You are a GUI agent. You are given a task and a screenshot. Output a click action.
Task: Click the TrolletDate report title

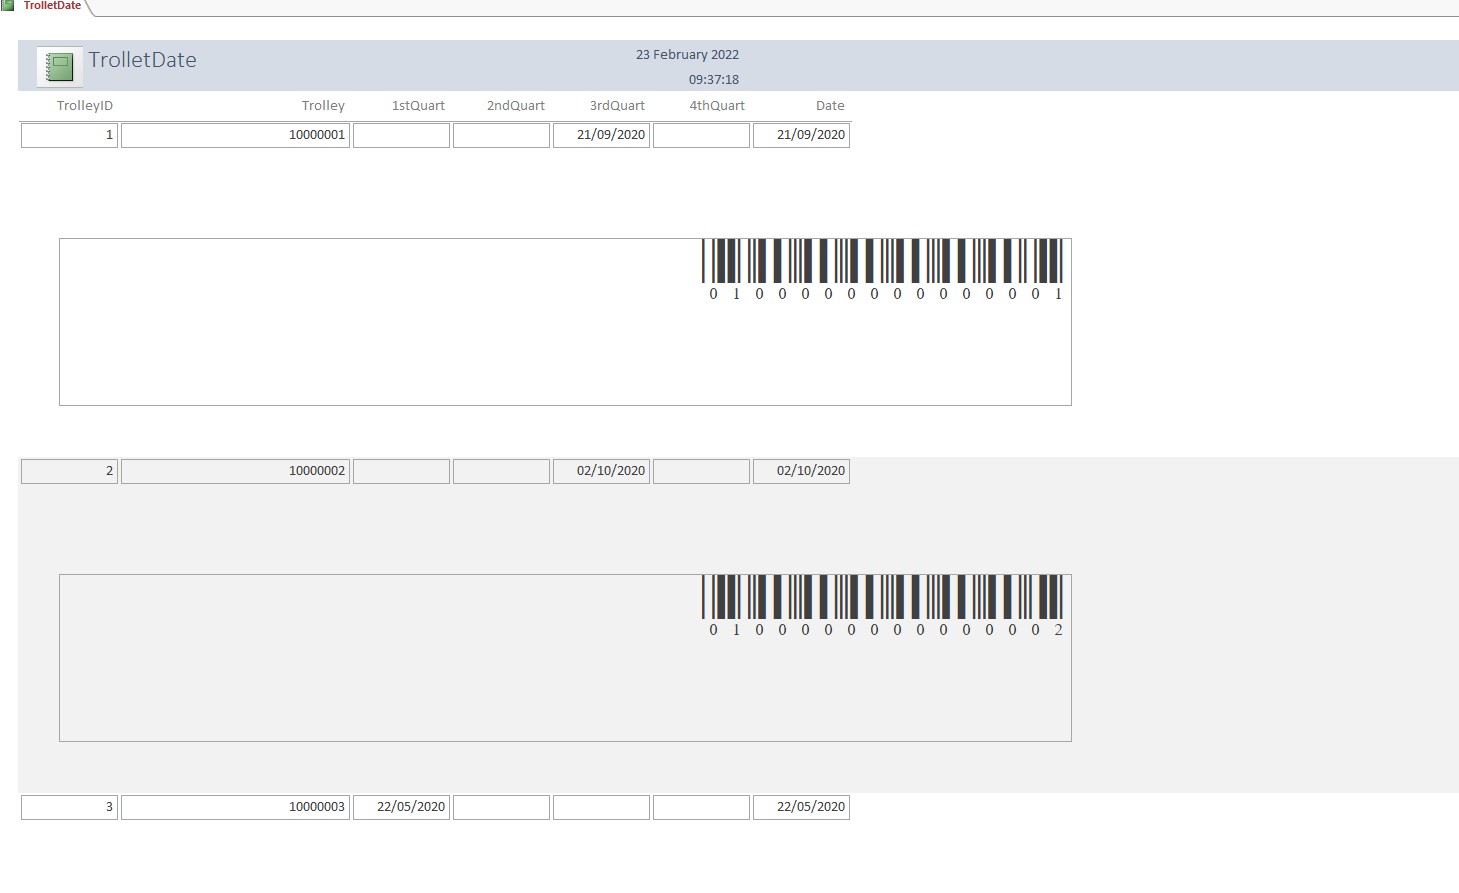[x=142, y=60]
